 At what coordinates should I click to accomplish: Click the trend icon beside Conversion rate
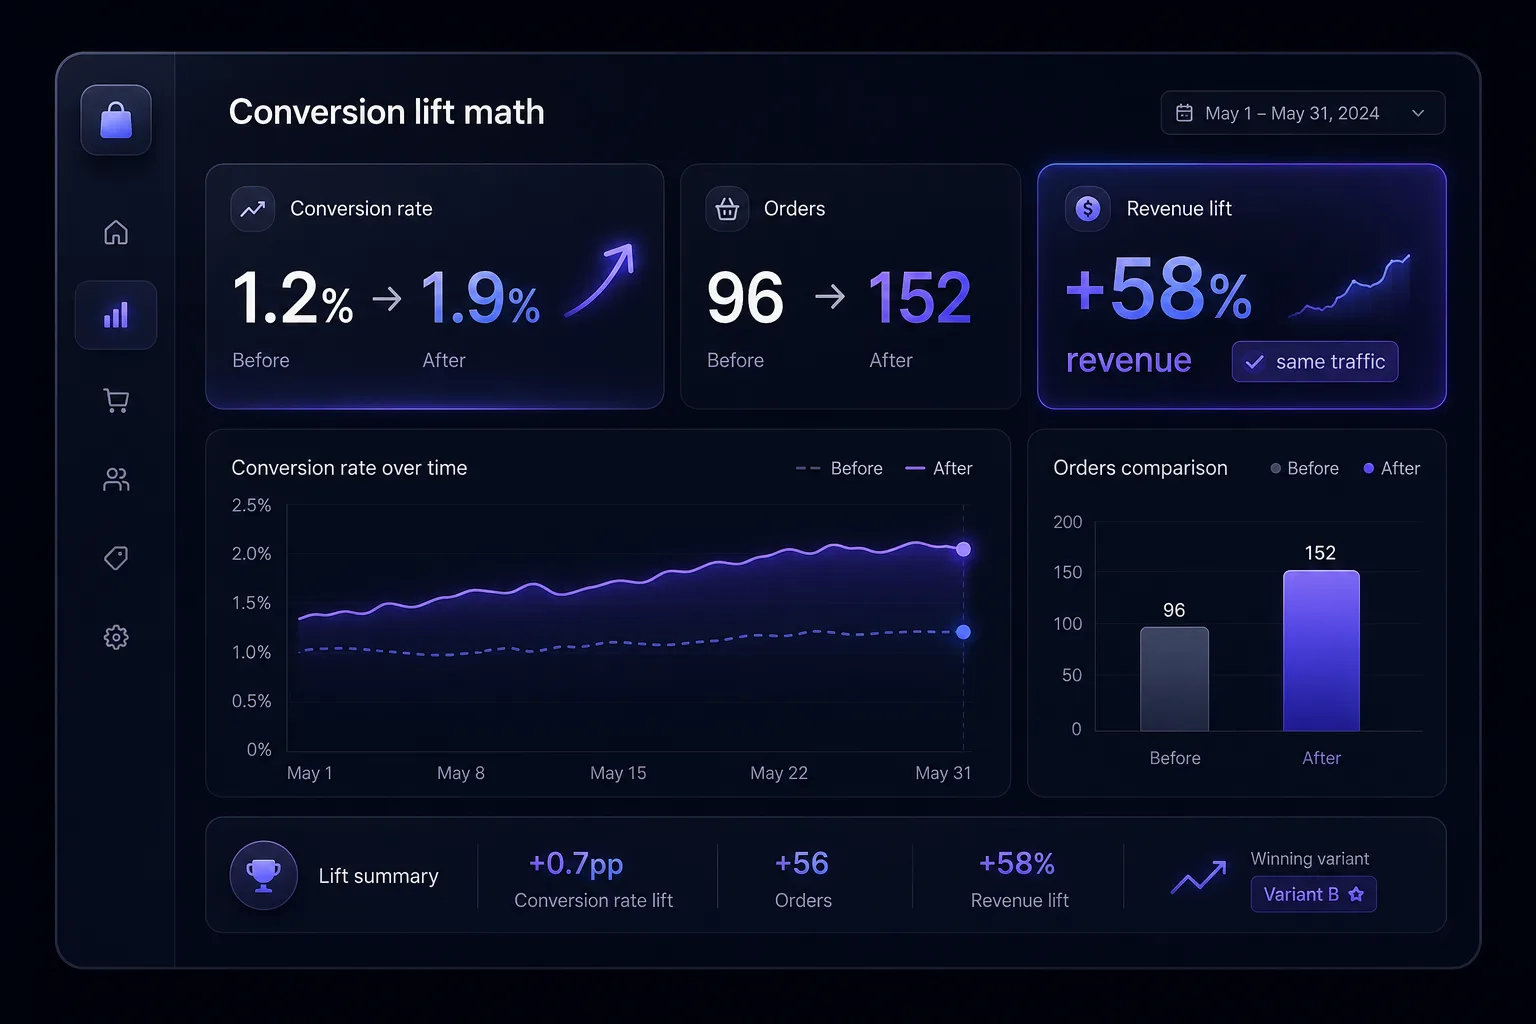click(253, 209)
